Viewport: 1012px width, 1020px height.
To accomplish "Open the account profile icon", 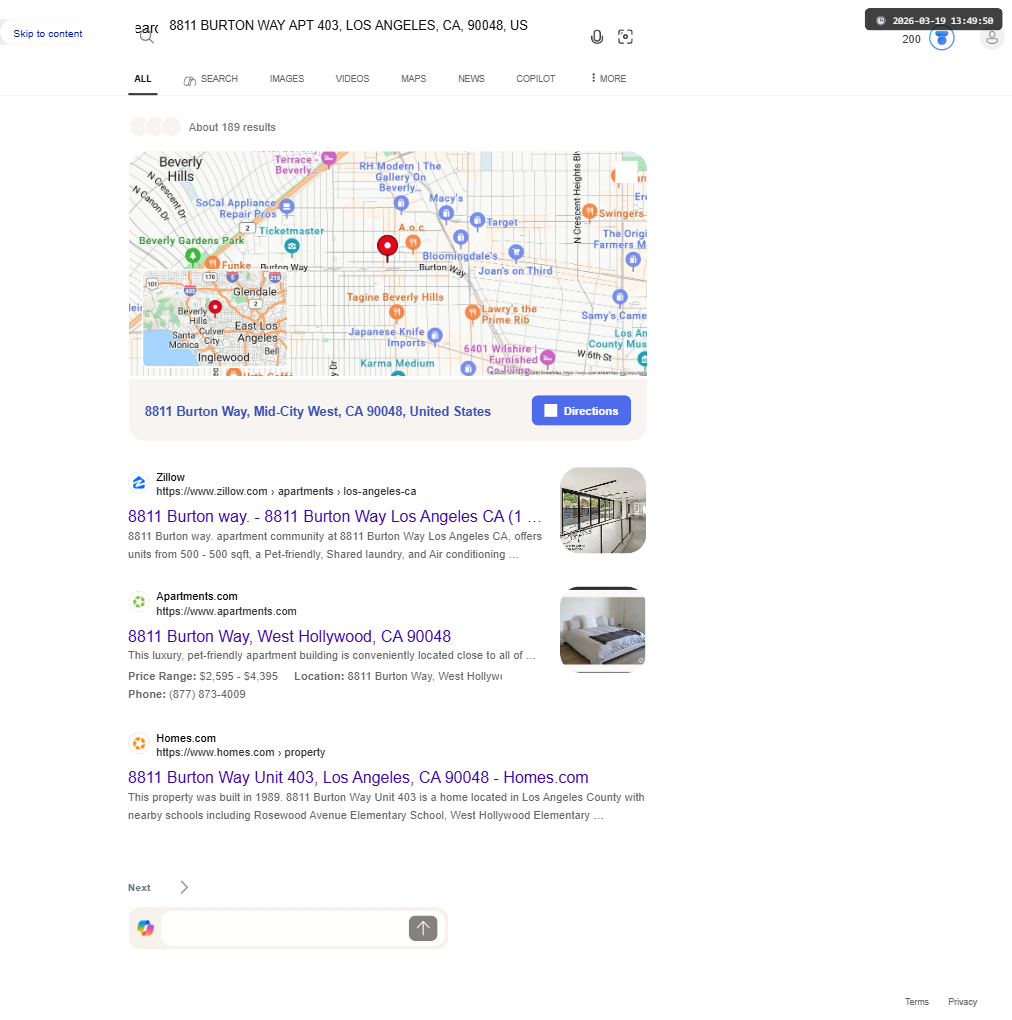I will 991,38.
